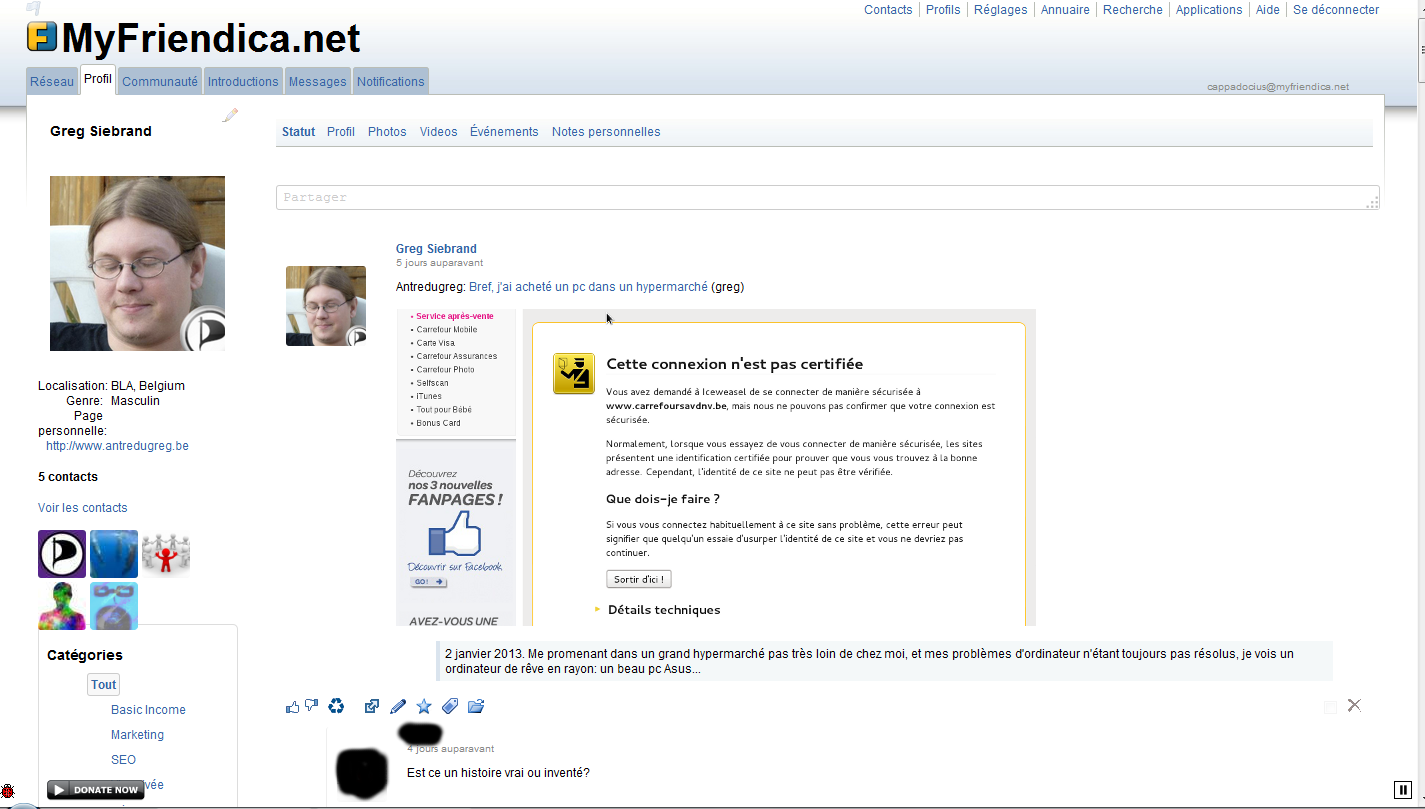This screenshot has width=1425, height=809.
Task: Switch to the Communauté tab
Action: click(x=160, y=82)
